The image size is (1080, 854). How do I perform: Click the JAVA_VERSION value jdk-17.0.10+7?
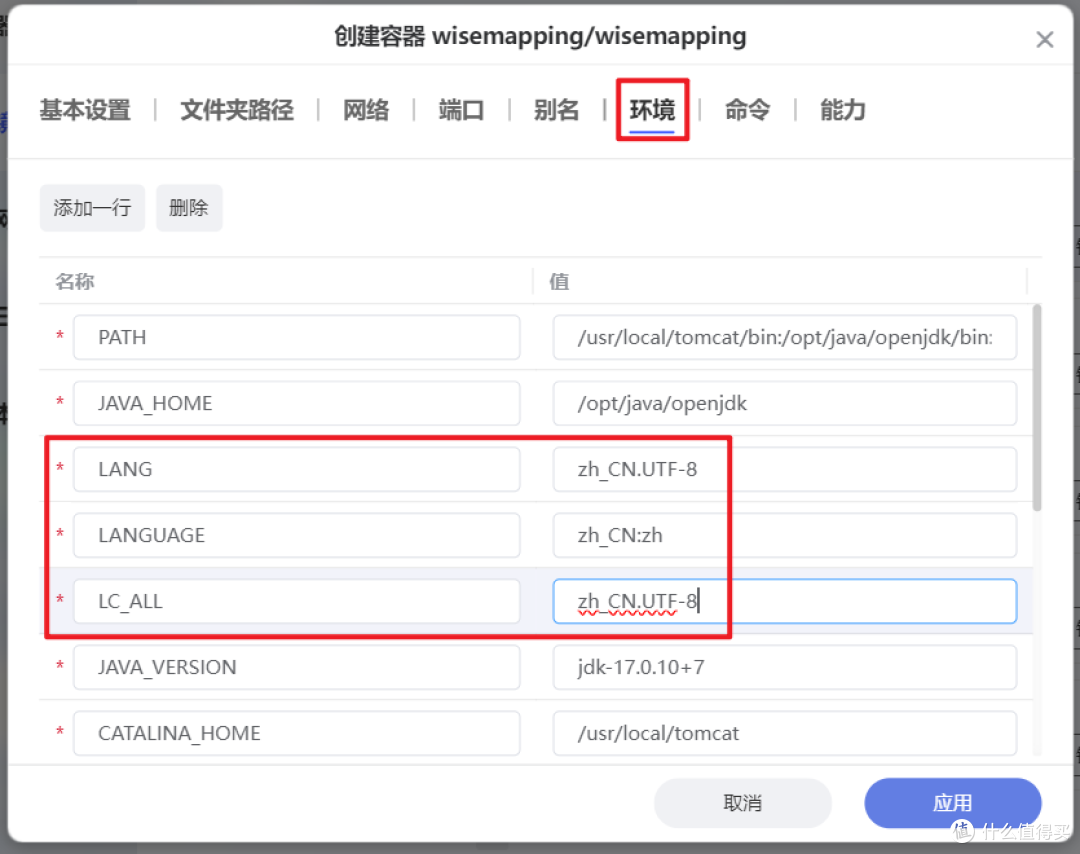pos(784,667)
